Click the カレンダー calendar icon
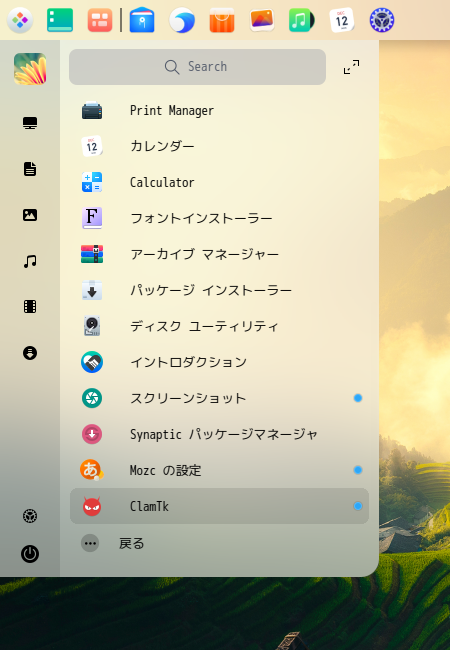Viewport: 450px width, 650px height. (92, 146)
